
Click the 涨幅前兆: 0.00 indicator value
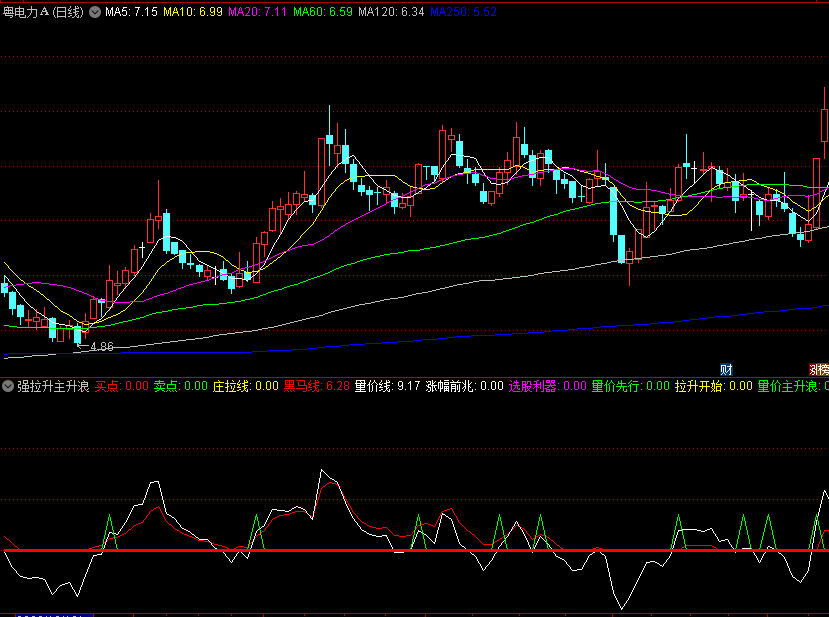(464, 386)
